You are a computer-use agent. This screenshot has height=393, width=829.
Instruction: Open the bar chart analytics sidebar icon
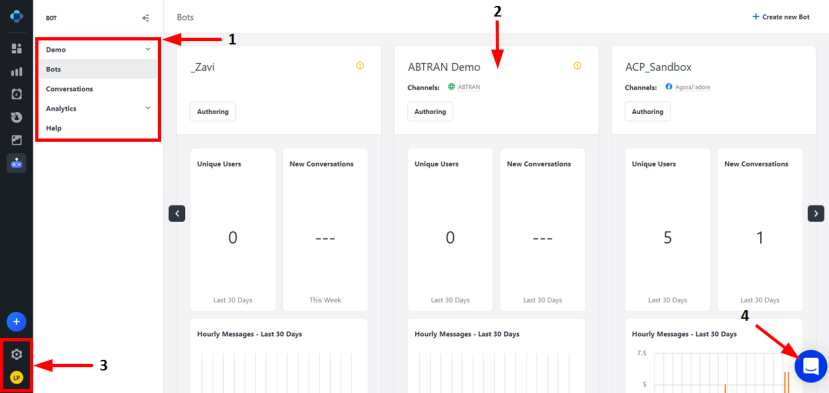click(16, 71)
